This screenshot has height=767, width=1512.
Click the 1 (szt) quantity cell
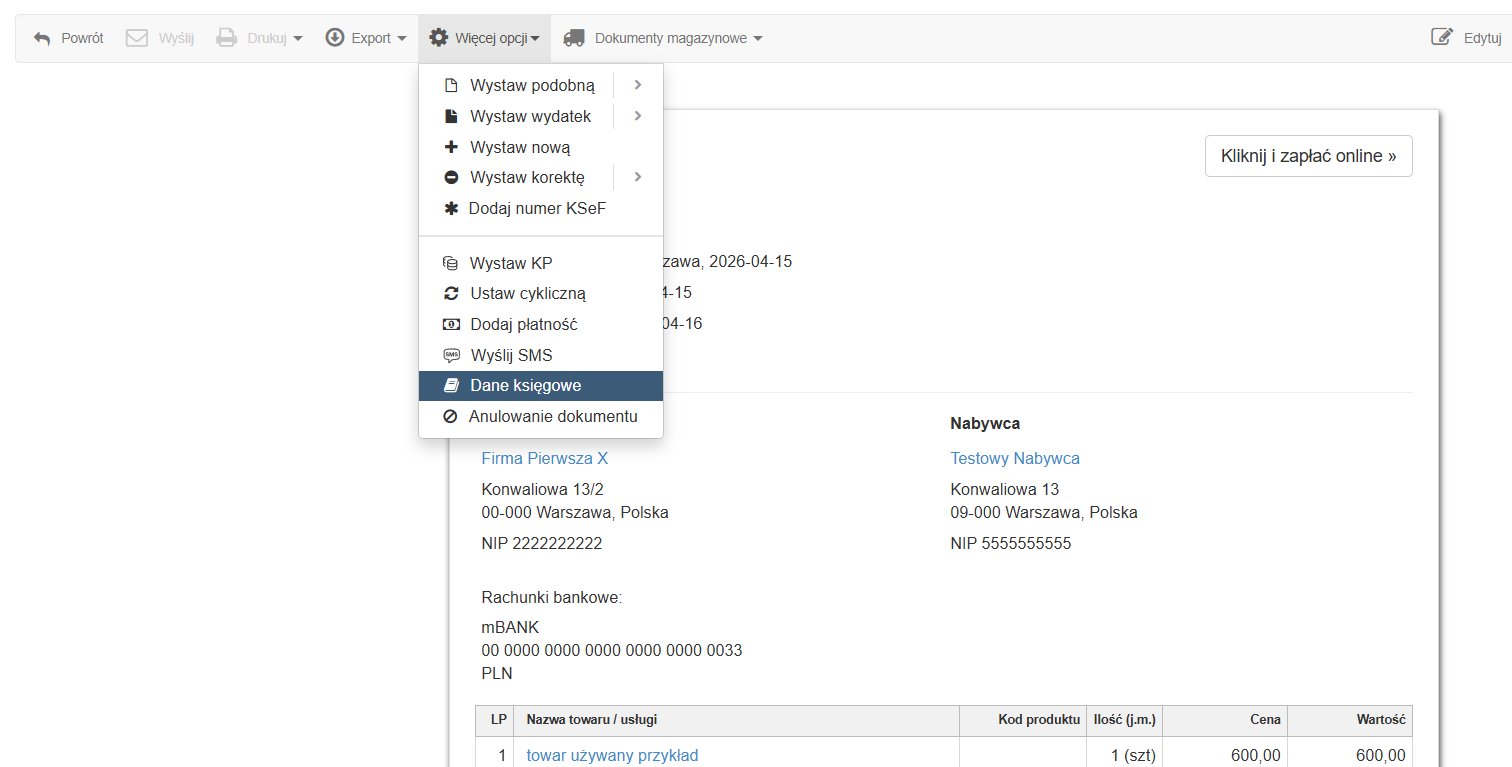pyautogui.click(x=1134, y=755)
